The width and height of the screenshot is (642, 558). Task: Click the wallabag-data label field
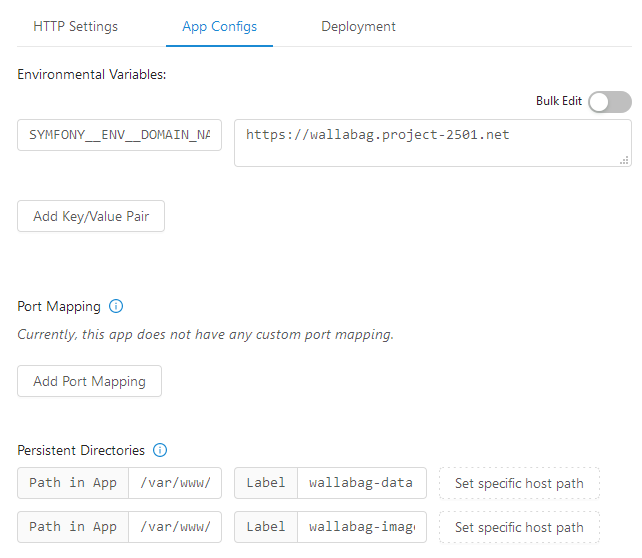tap(360, 483)
